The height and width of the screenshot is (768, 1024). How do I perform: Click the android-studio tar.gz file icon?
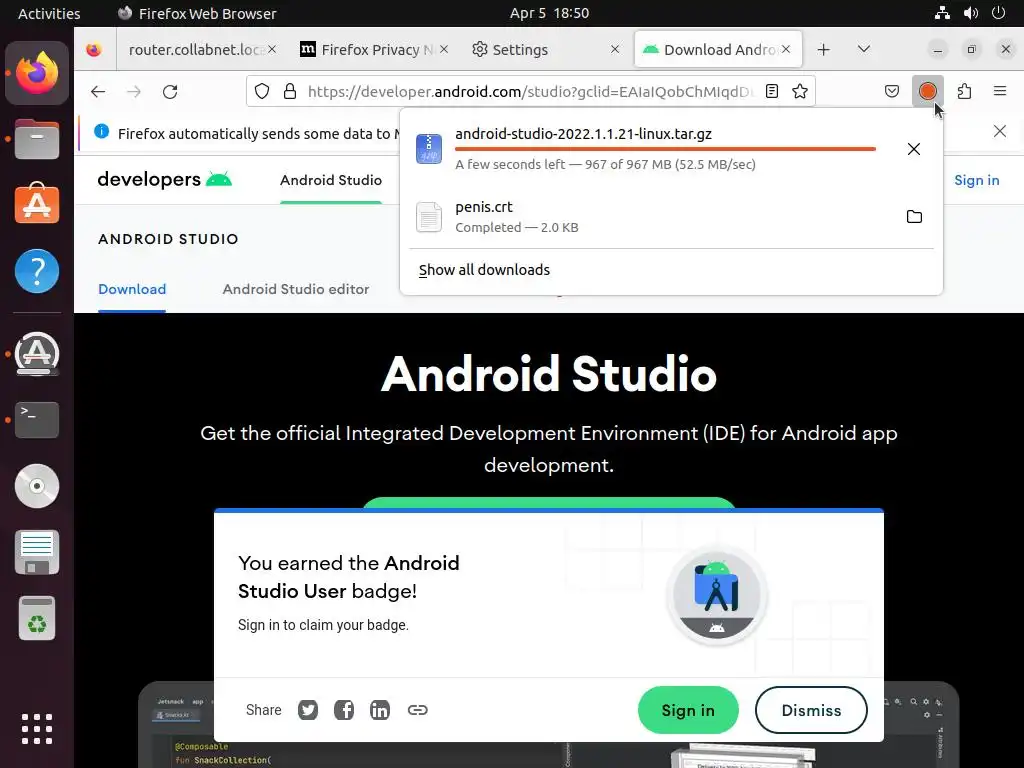coord(429,149)
